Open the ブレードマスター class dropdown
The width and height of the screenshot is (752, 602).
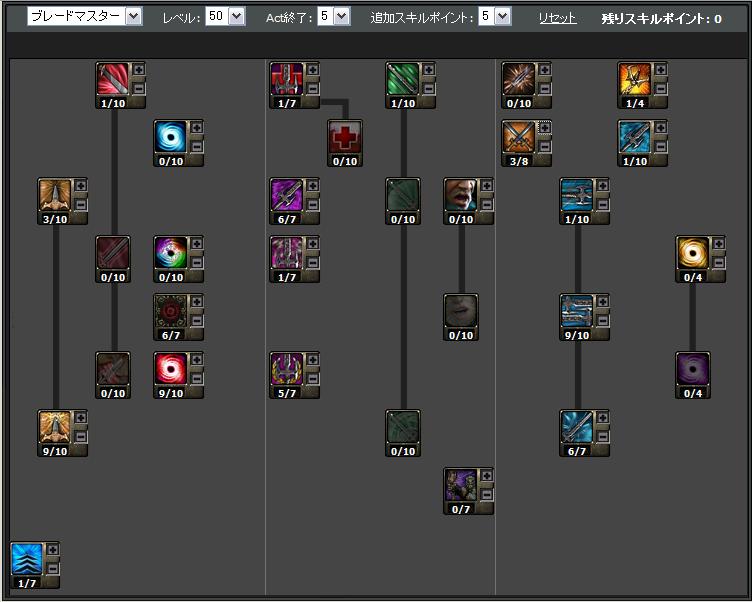pyautogui.click(x=85, y=16)
